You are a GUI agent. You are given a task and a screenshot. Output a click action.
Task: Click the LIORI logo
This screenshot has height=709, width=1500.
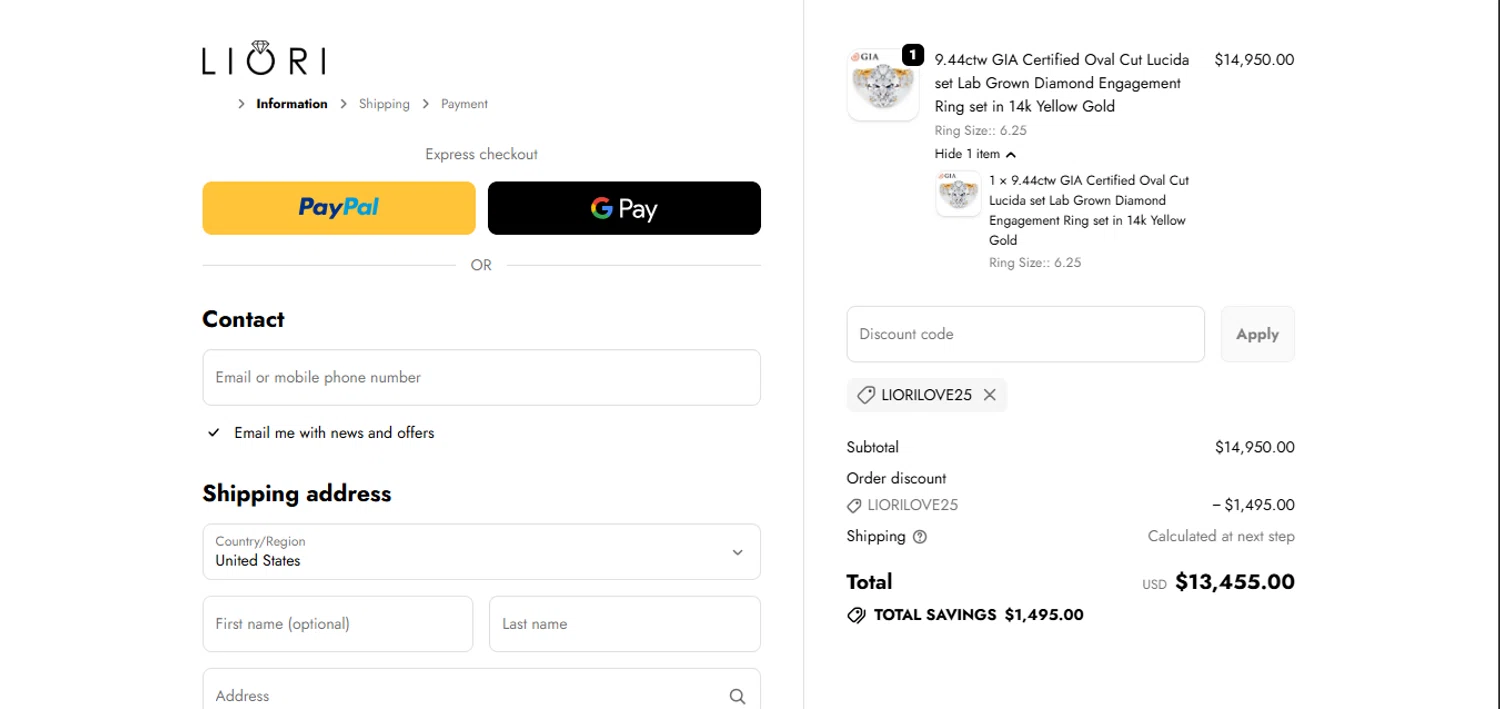pos(264,58)
